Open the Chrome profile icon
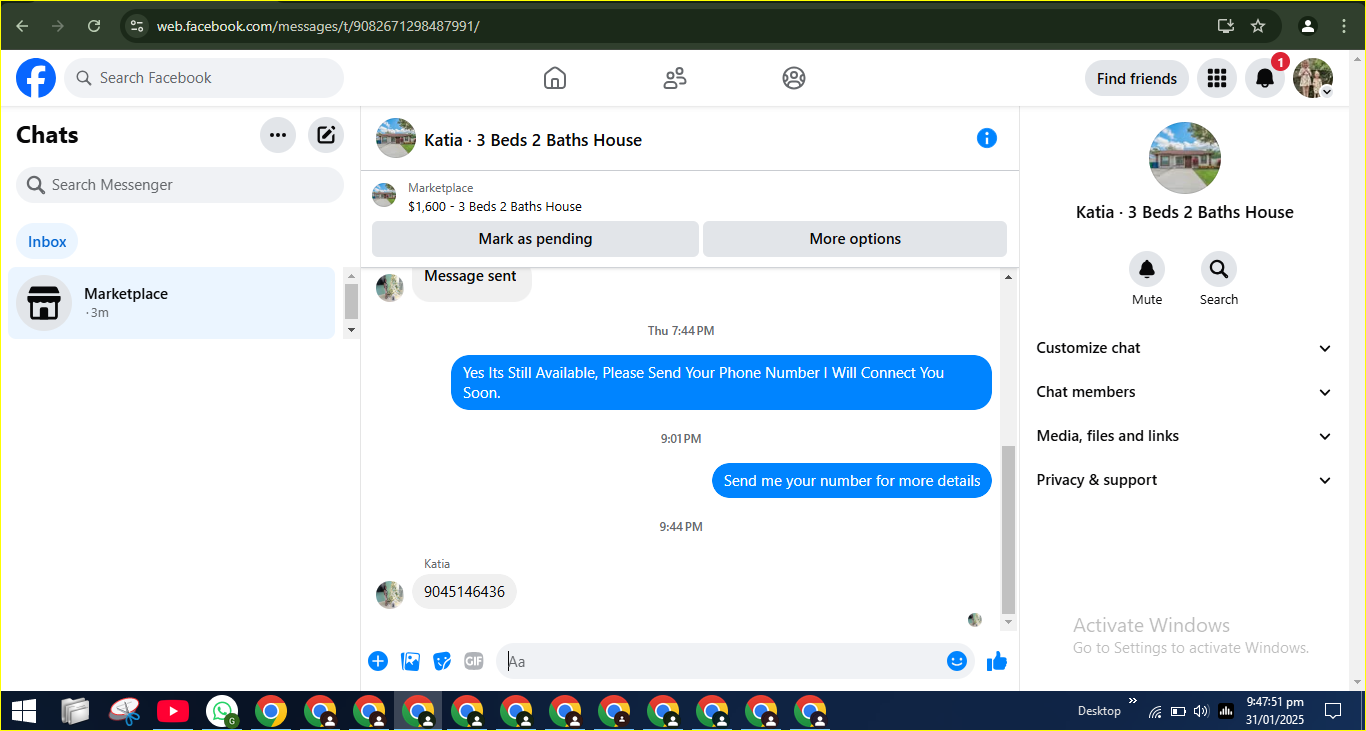 [x=1308, y=26]
